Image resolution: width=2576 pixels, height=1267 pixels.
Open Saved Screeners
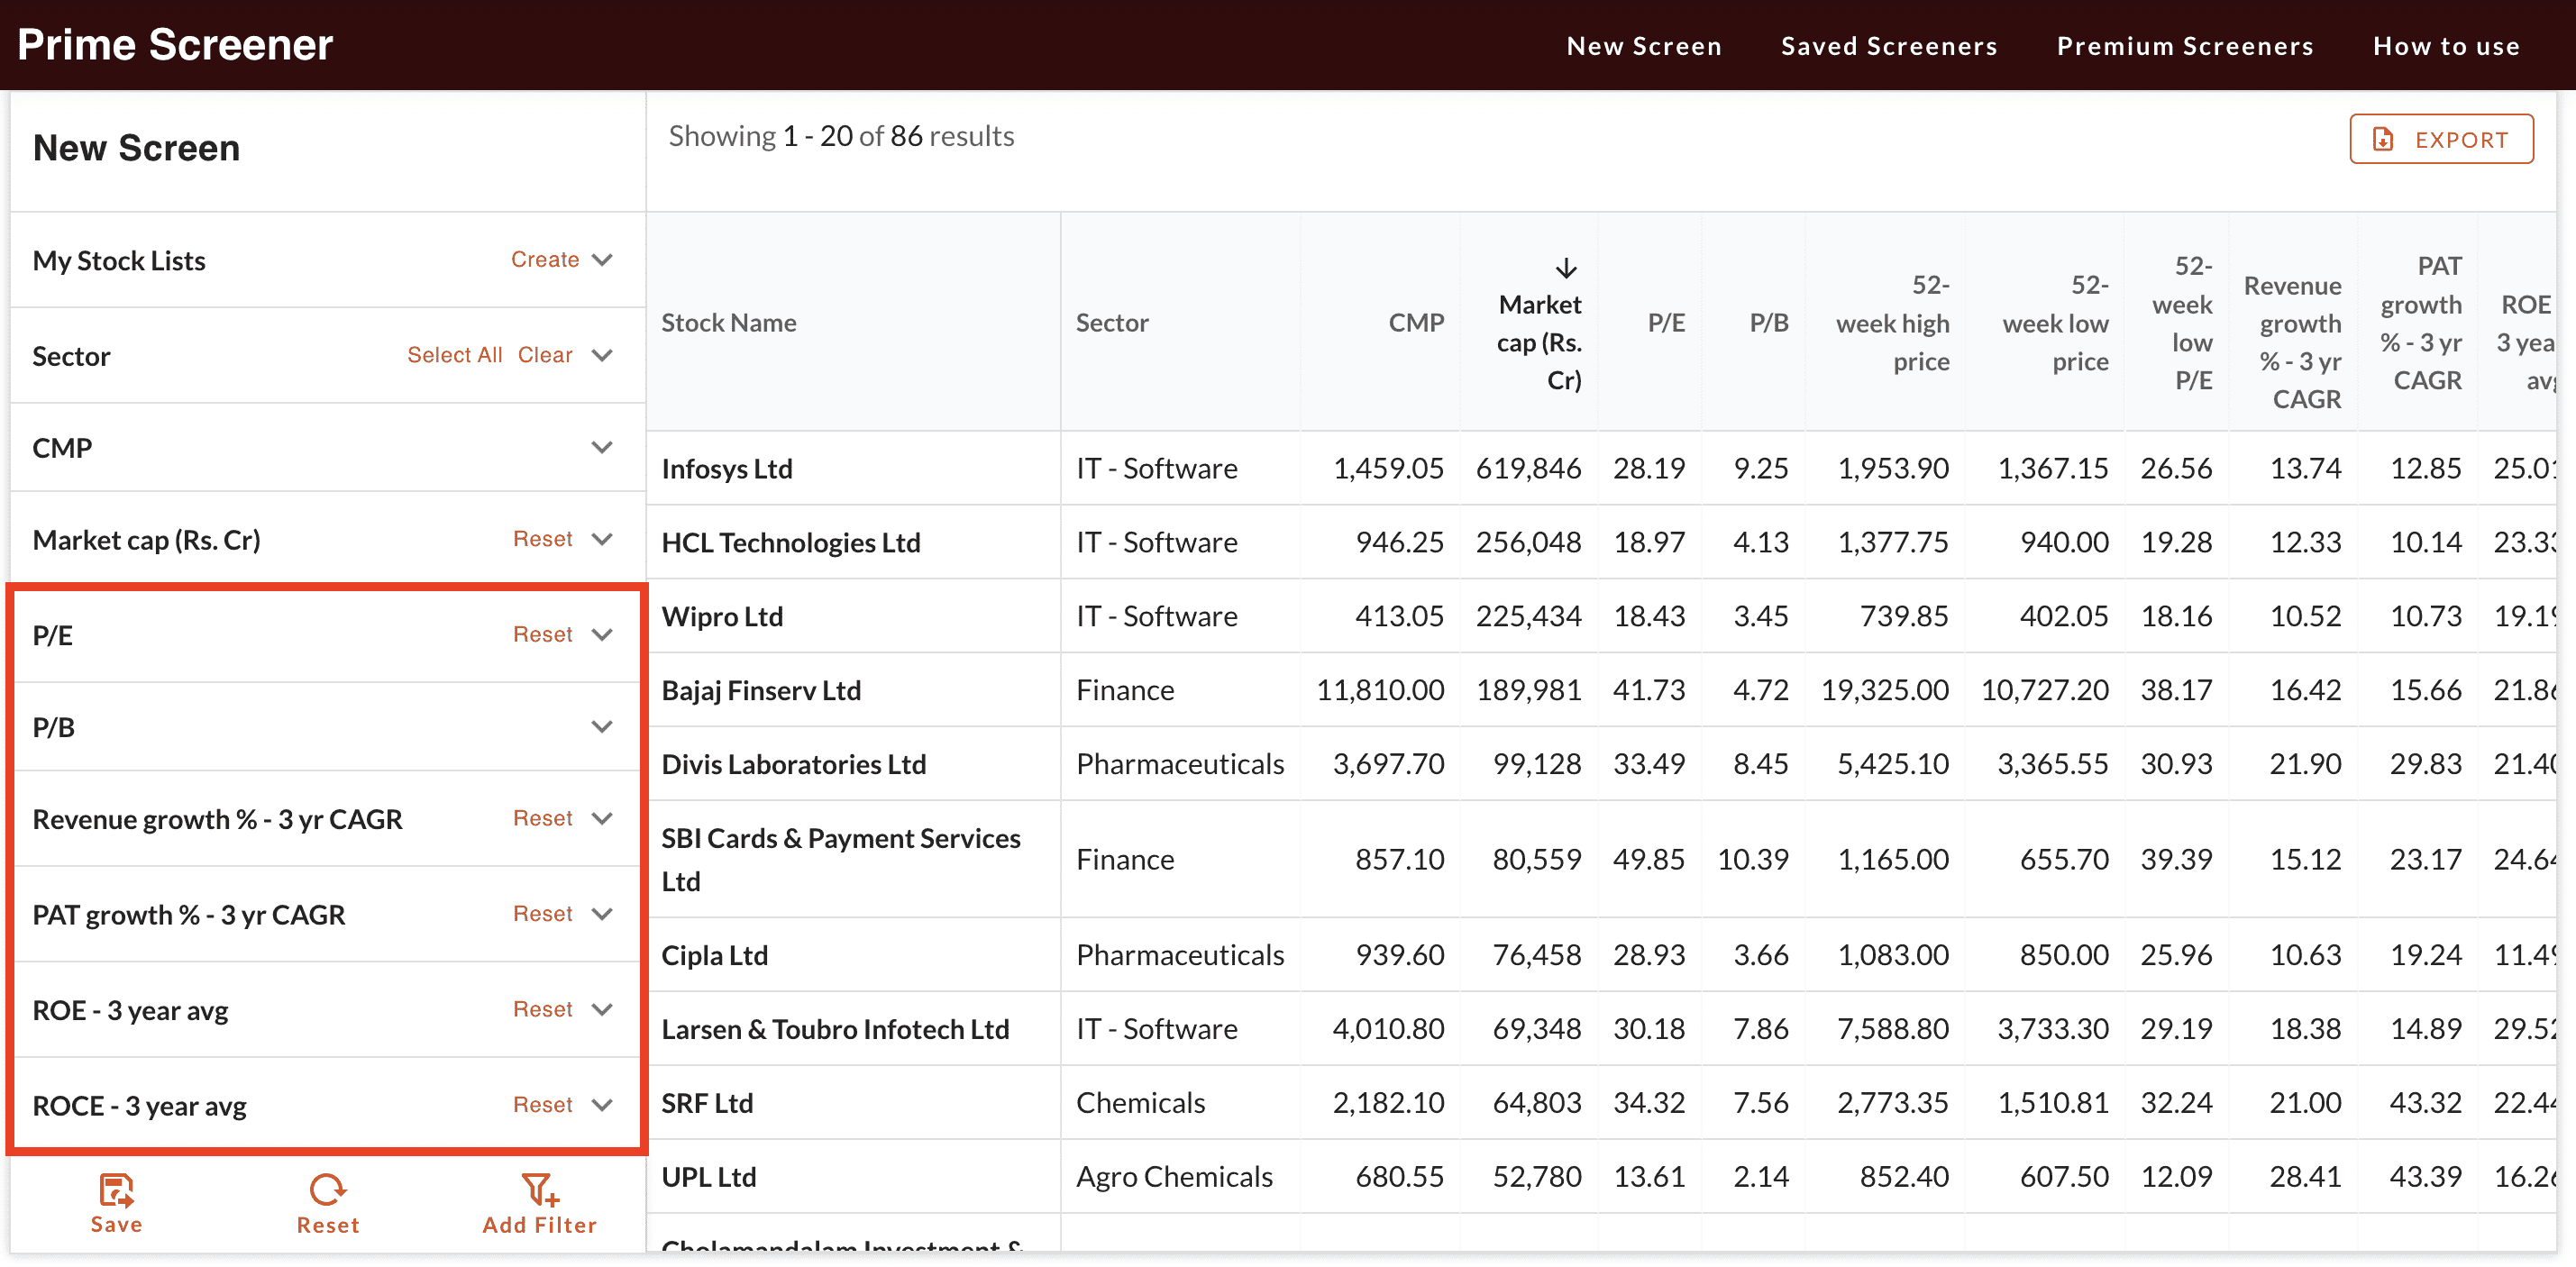pos(1889,46)
